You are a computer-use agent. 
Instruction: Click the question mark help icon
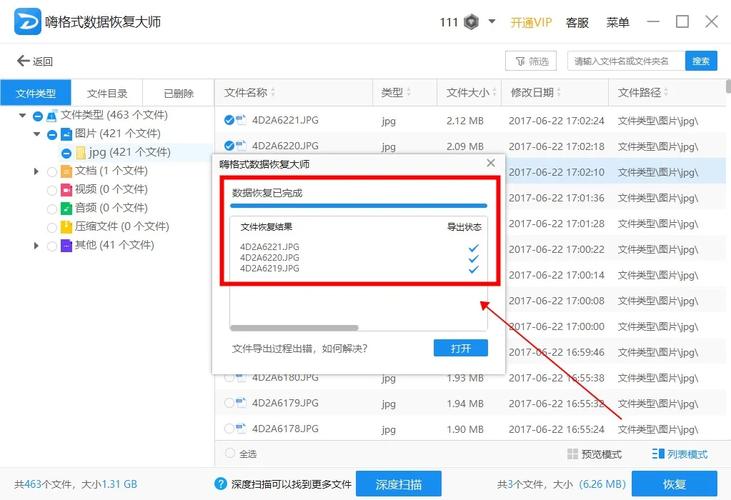[x=221, y=484]
